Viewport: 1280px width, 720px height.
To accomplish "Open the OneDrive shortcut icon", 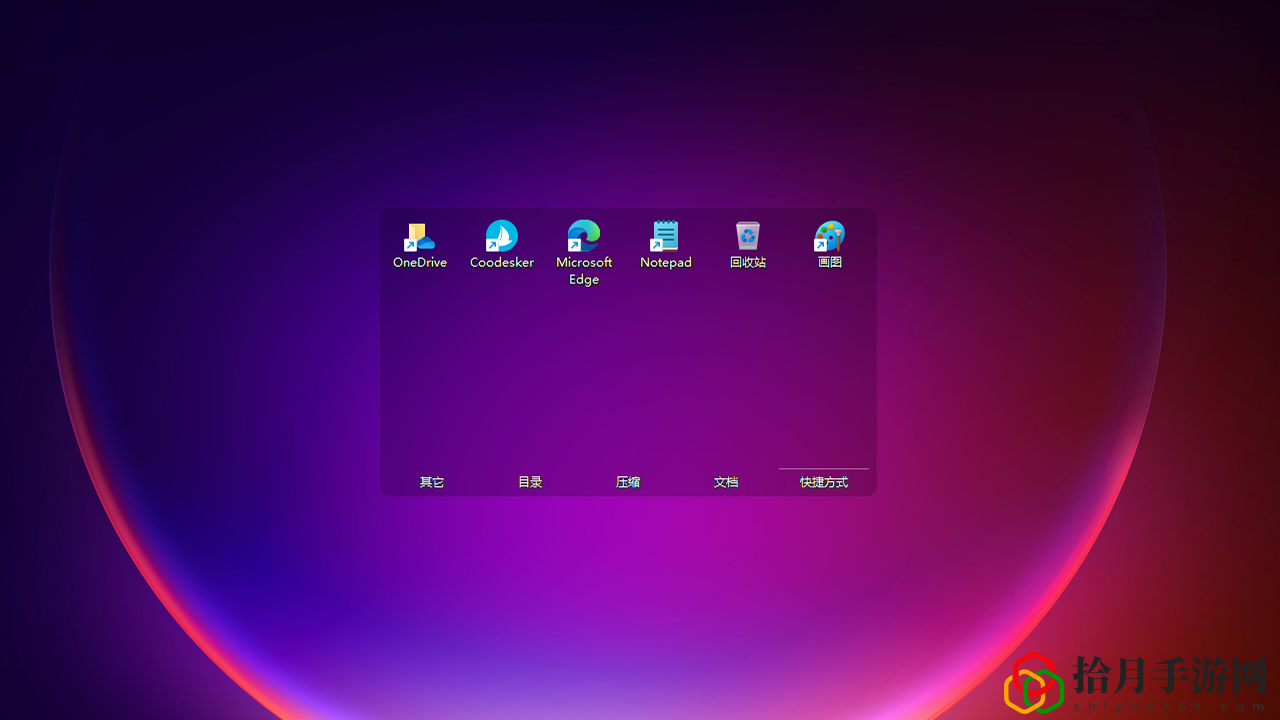I will pos(420,237).
